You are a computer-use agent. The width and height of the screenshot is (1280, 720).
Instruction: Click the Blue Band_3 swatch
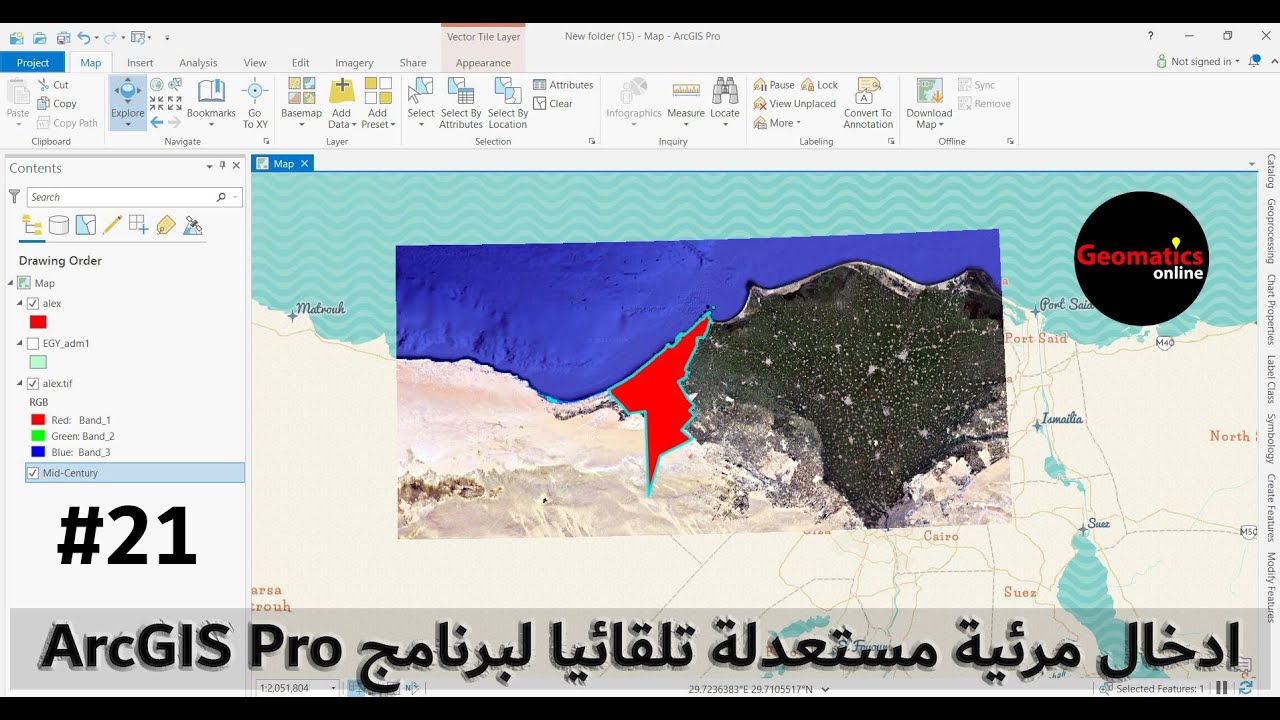38,452
